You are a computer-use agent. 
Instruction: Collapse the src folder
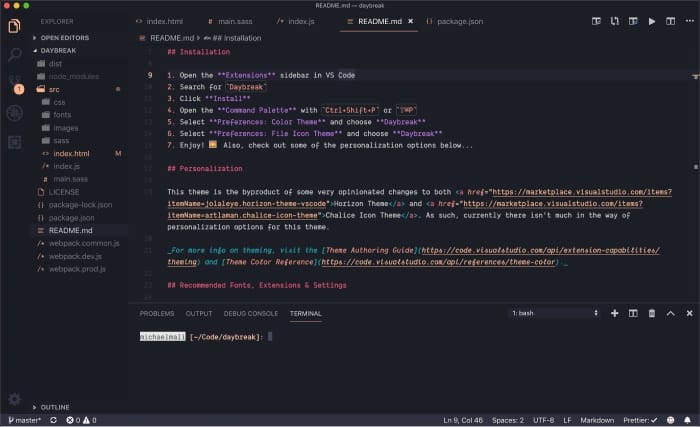click(x=48, y=89)
